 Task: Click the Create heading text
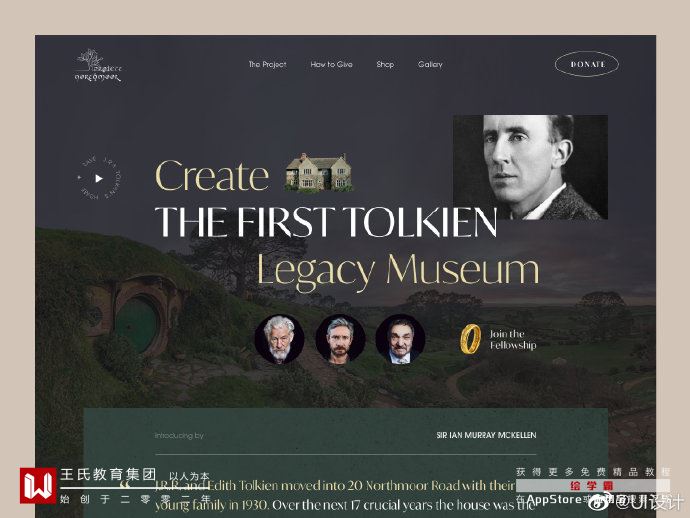[x=212, y=176]
